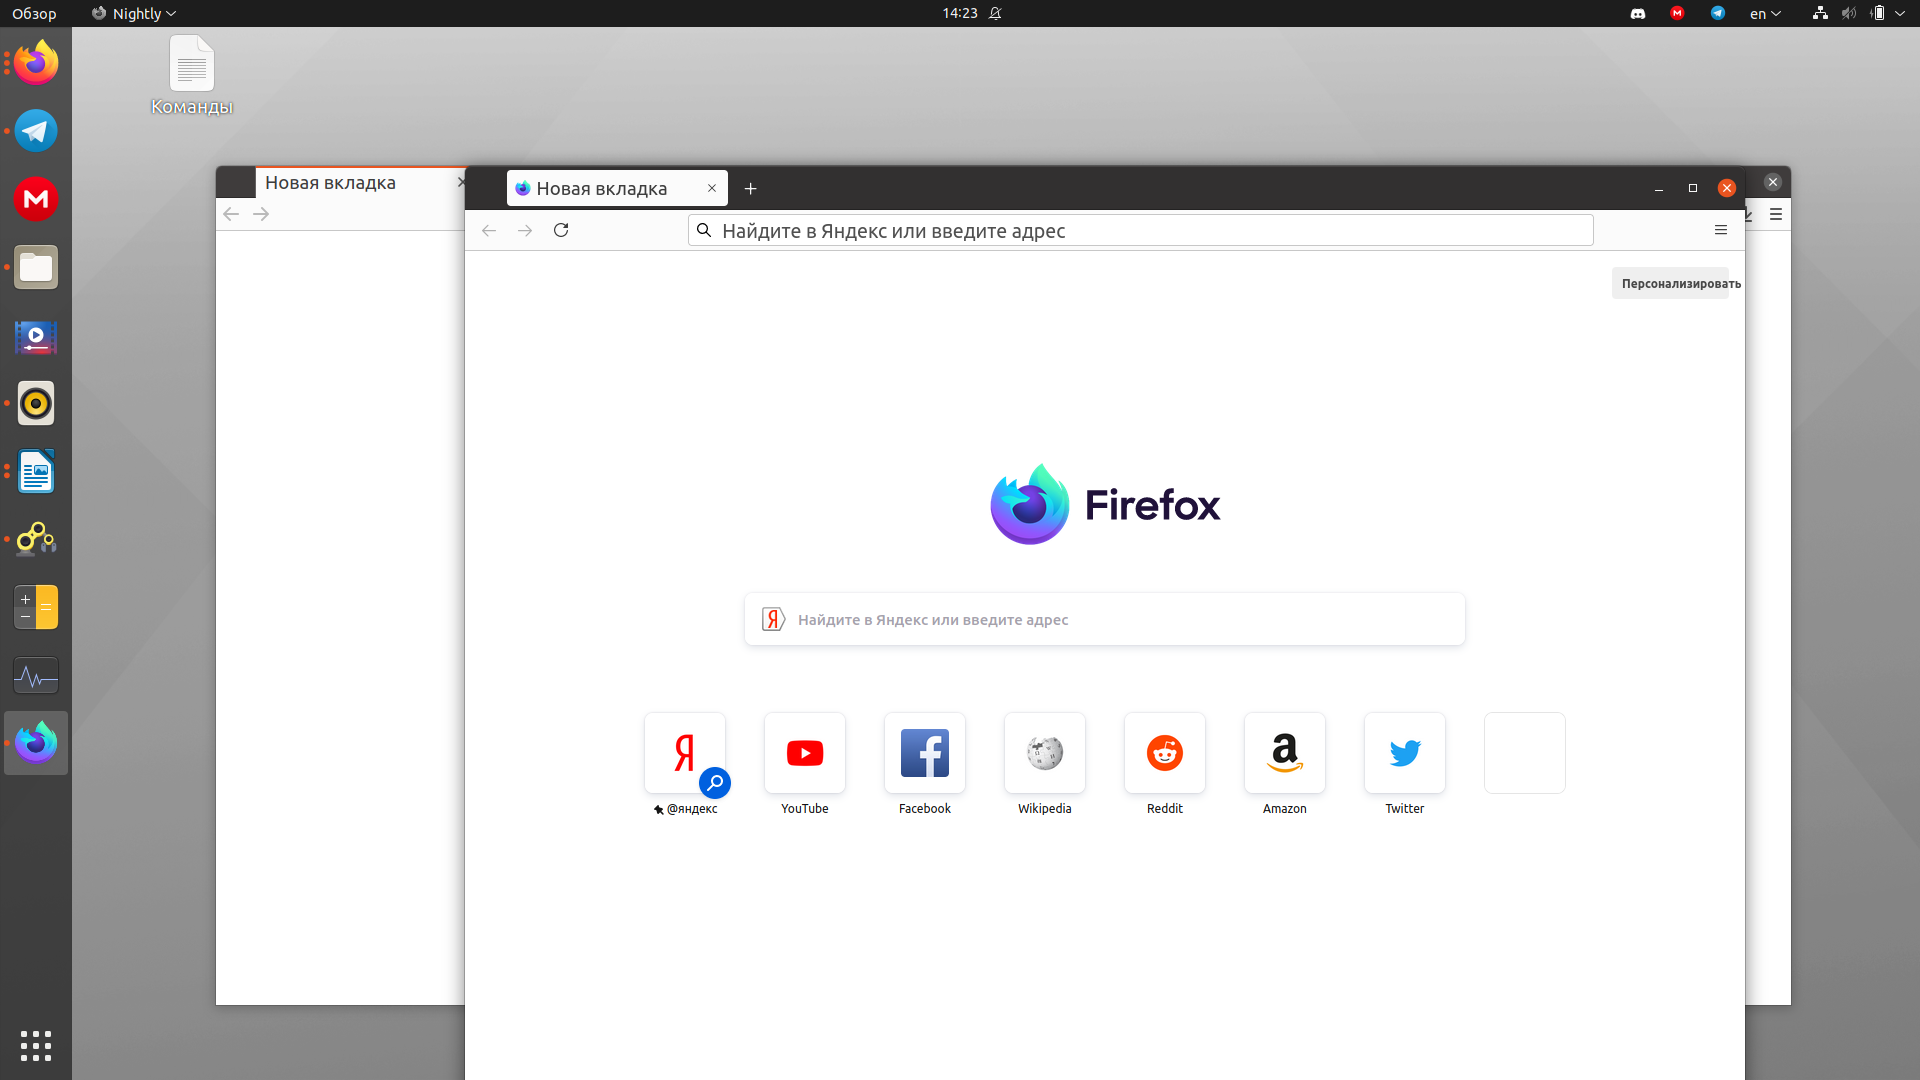Open System Monitor in dock
The height and width of the screenshot is (1080, 1920).
click(x=36, y=676)
